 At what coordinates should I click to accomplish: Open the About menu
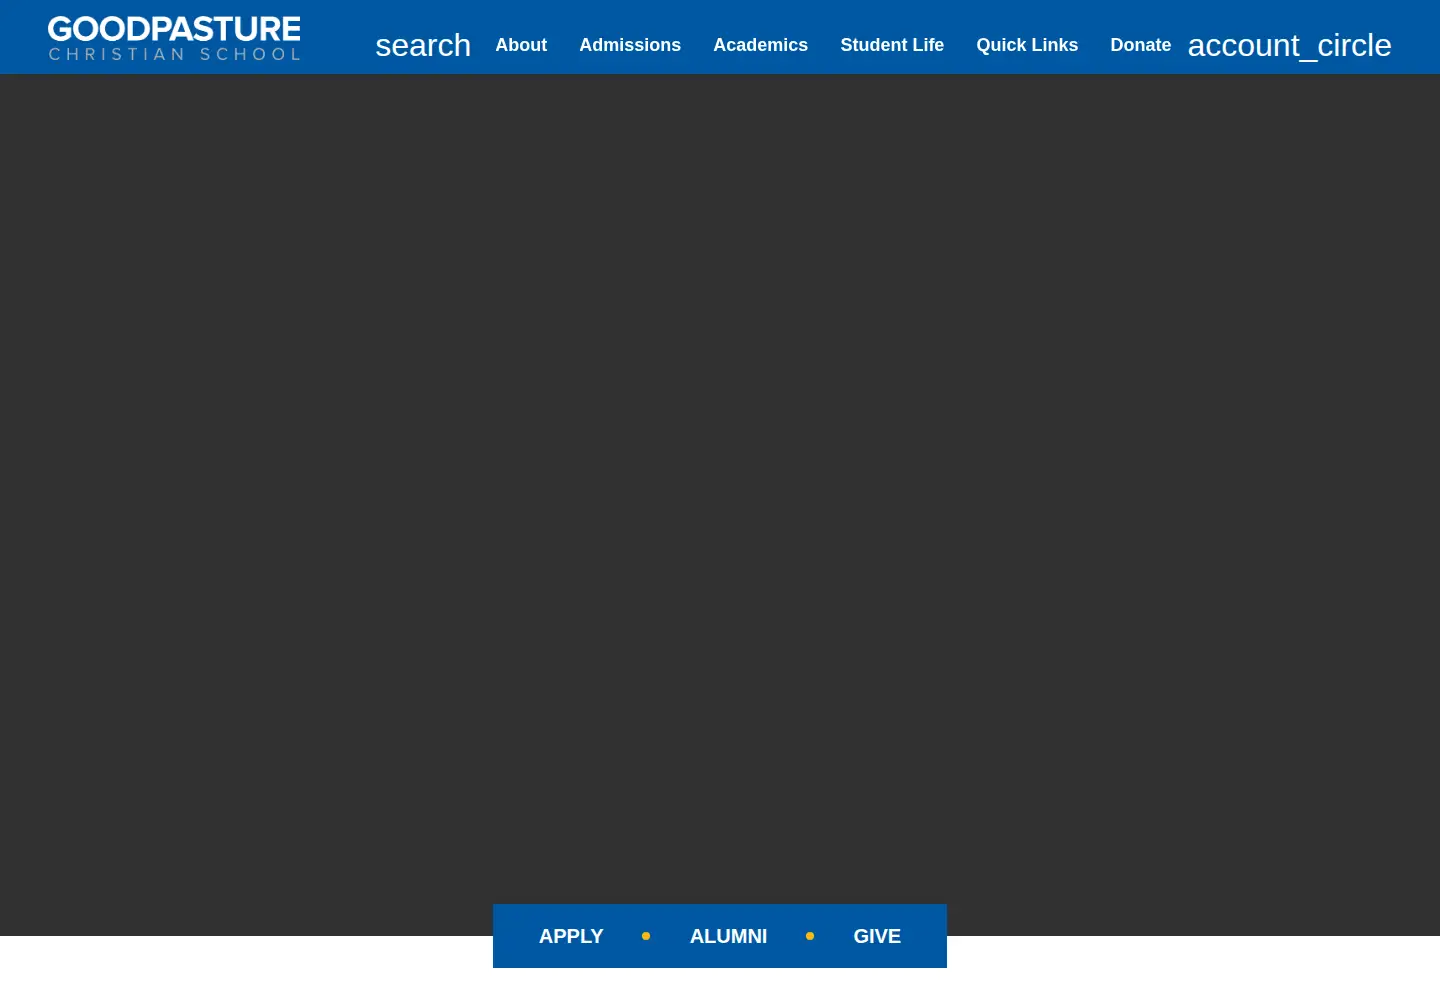click(x=521, y=45)
